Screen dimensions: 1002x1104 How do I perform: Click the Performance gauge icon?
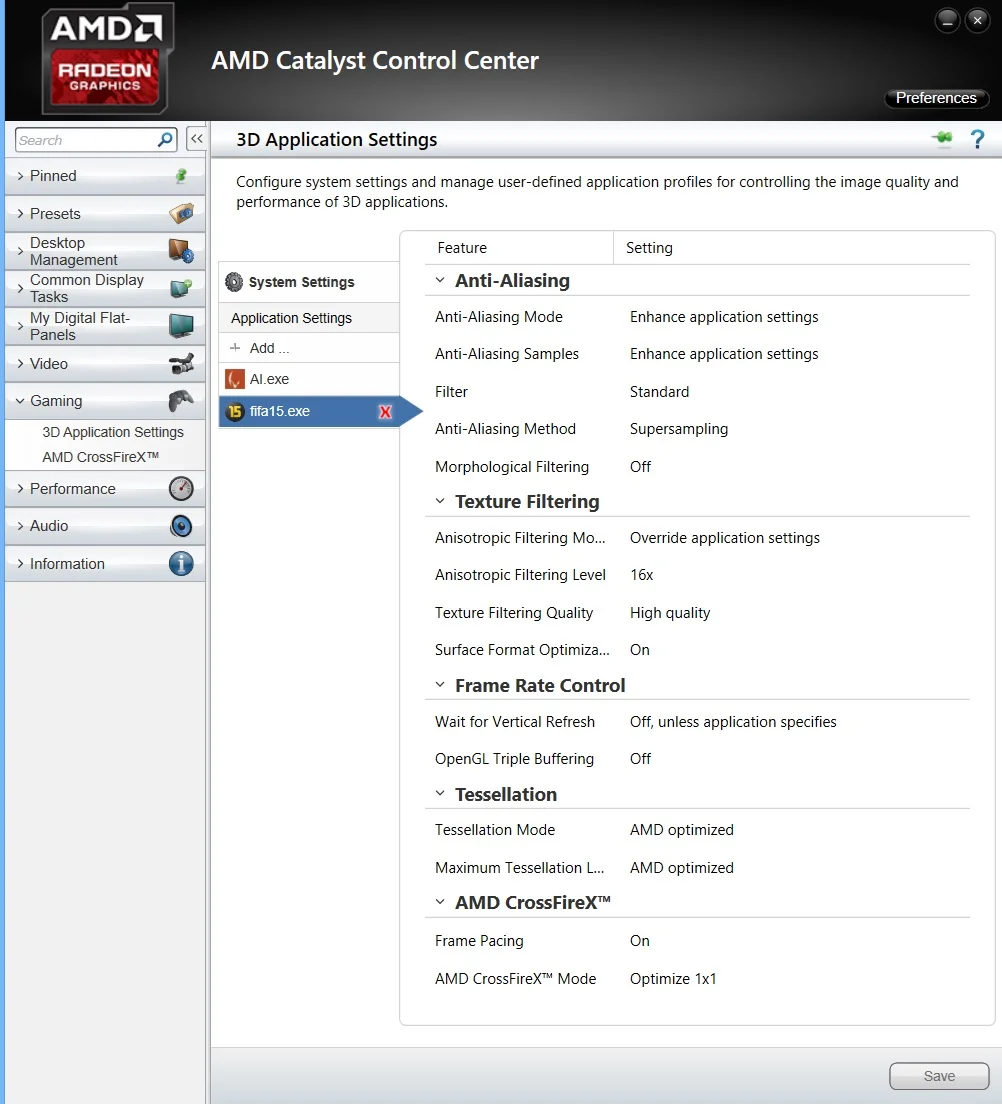click(x=181, y=489)
